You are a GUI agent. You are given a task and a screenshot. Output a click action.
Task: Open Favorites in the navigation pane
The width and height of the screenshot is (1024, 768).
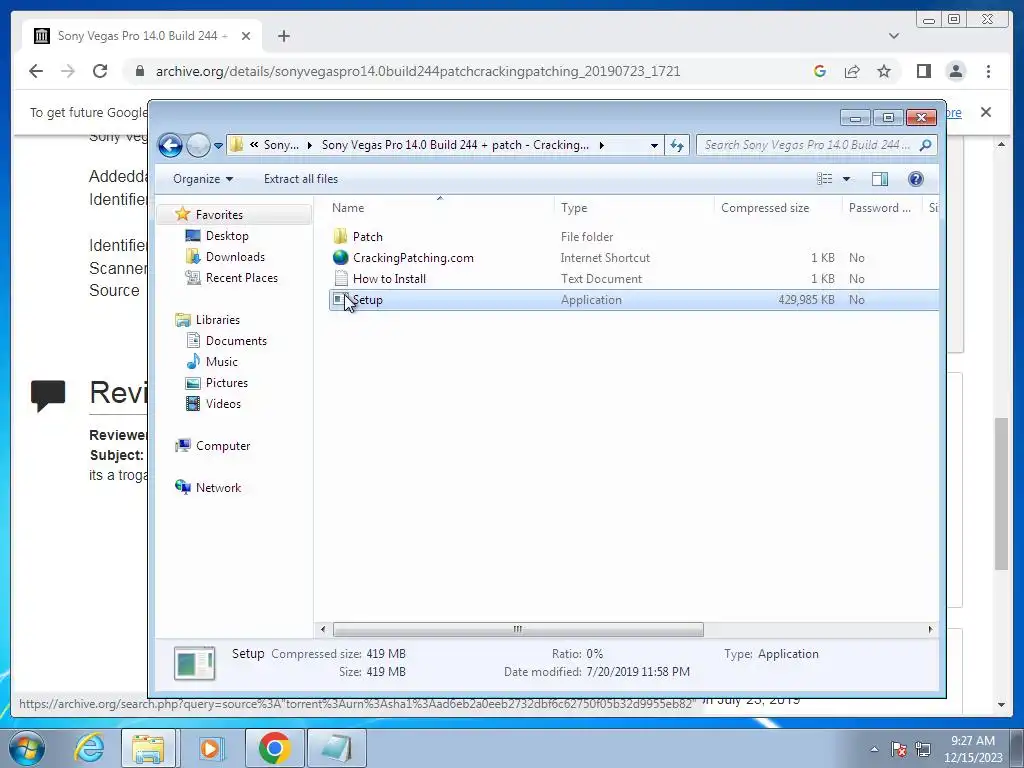219,215
